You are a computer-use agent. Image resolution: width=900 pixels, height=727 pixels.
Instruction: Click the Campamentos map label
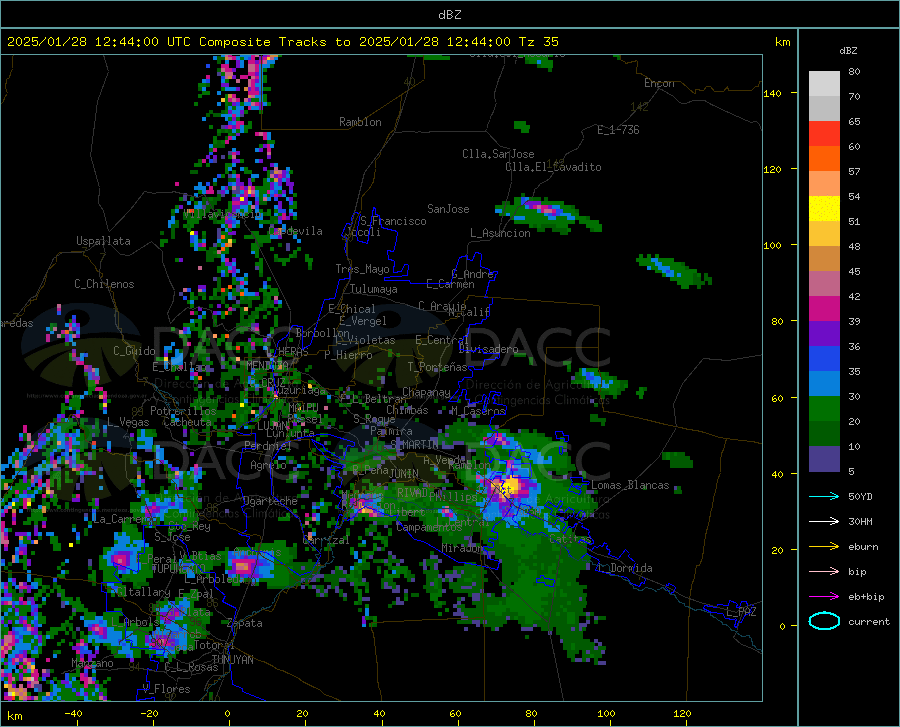(429, 527)
